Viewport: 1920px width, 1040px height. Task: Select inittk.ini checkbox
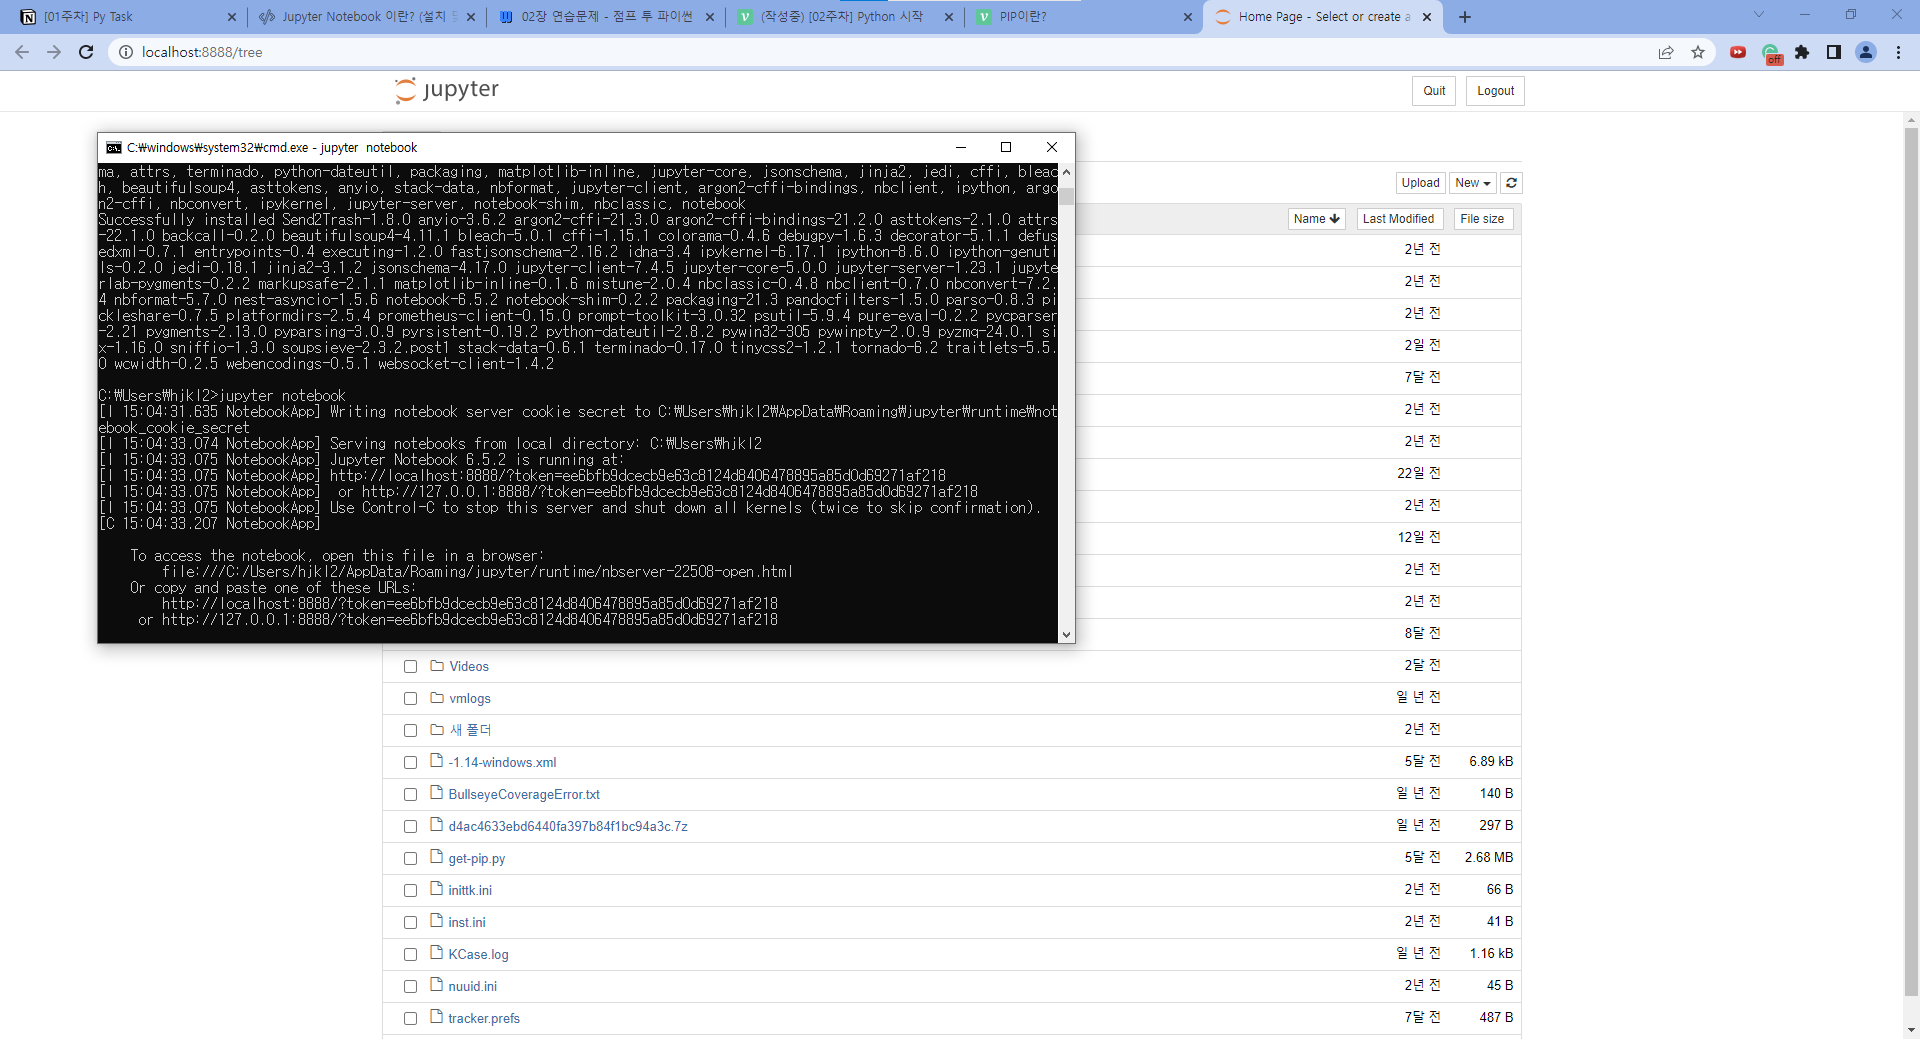coord(410,890)
